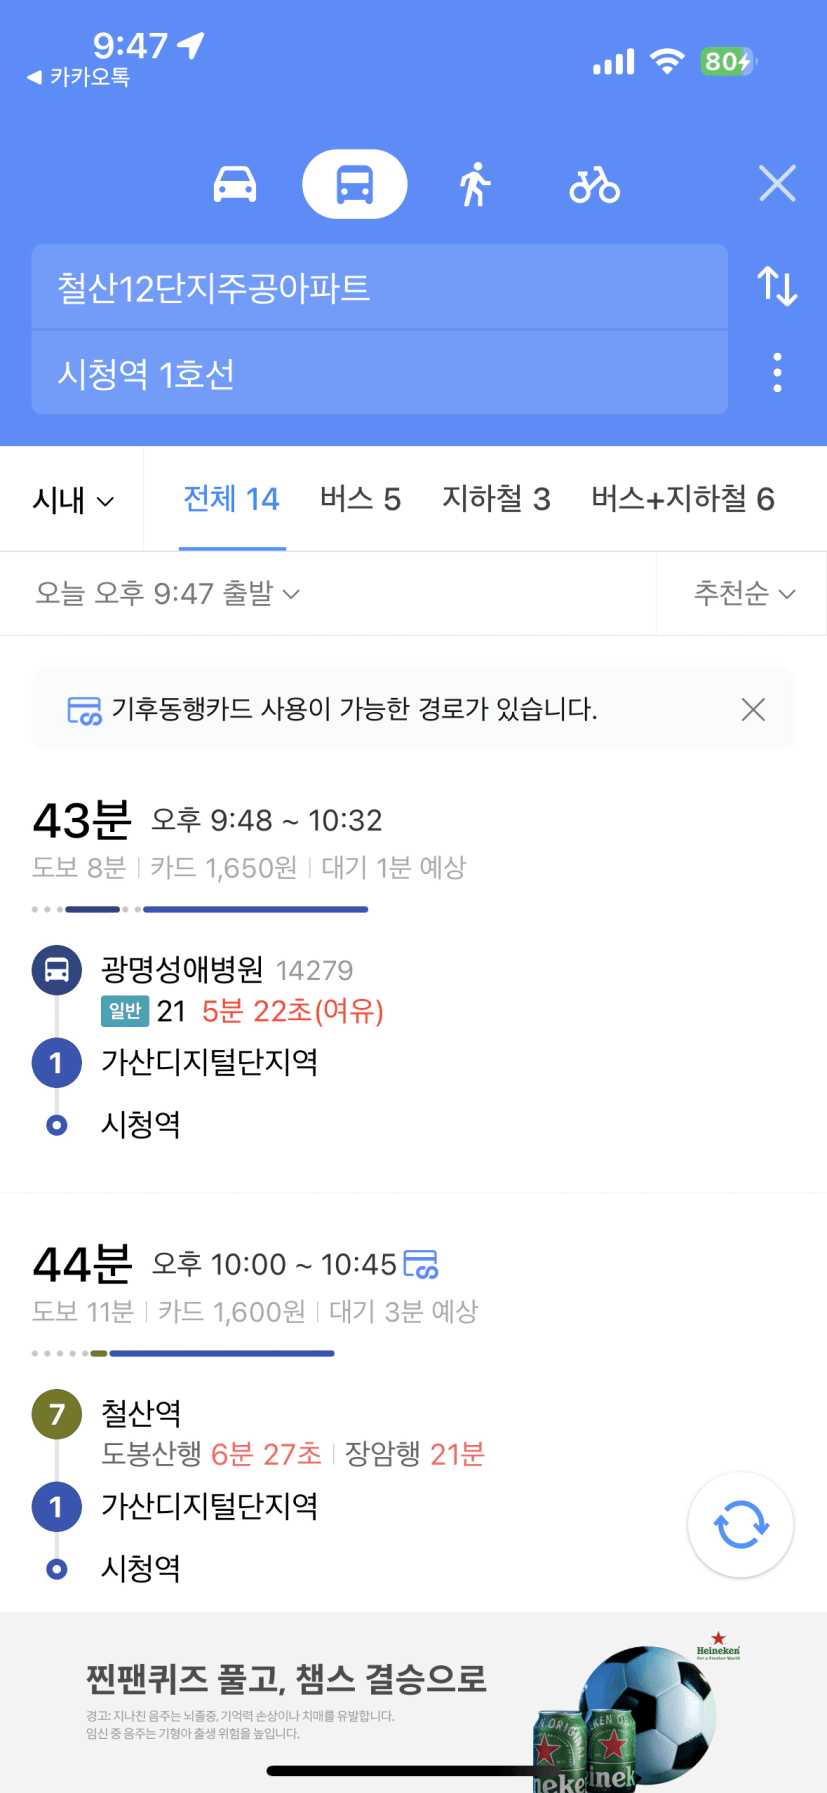
Task: Swap origin and destination
Action: click(x=777, y=286)
